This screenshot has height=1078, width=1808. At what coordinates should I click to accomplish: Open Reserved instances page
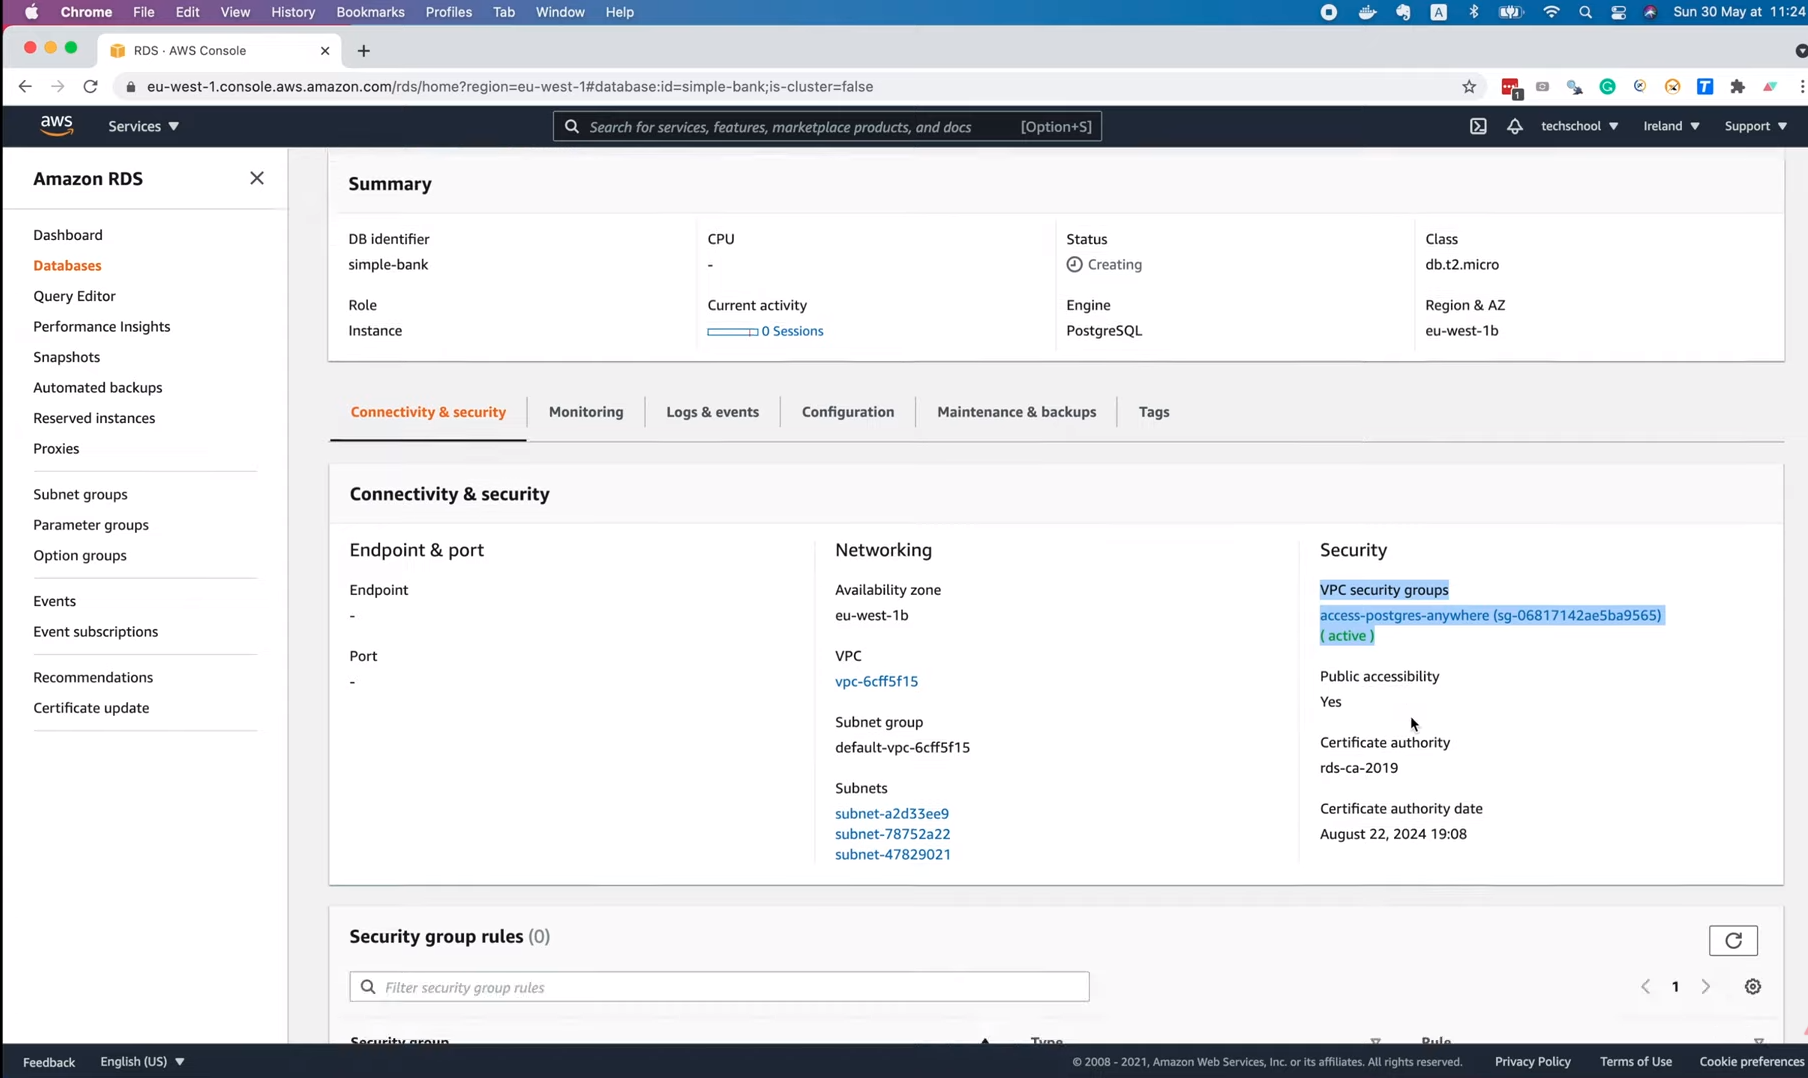click(94, 418)
